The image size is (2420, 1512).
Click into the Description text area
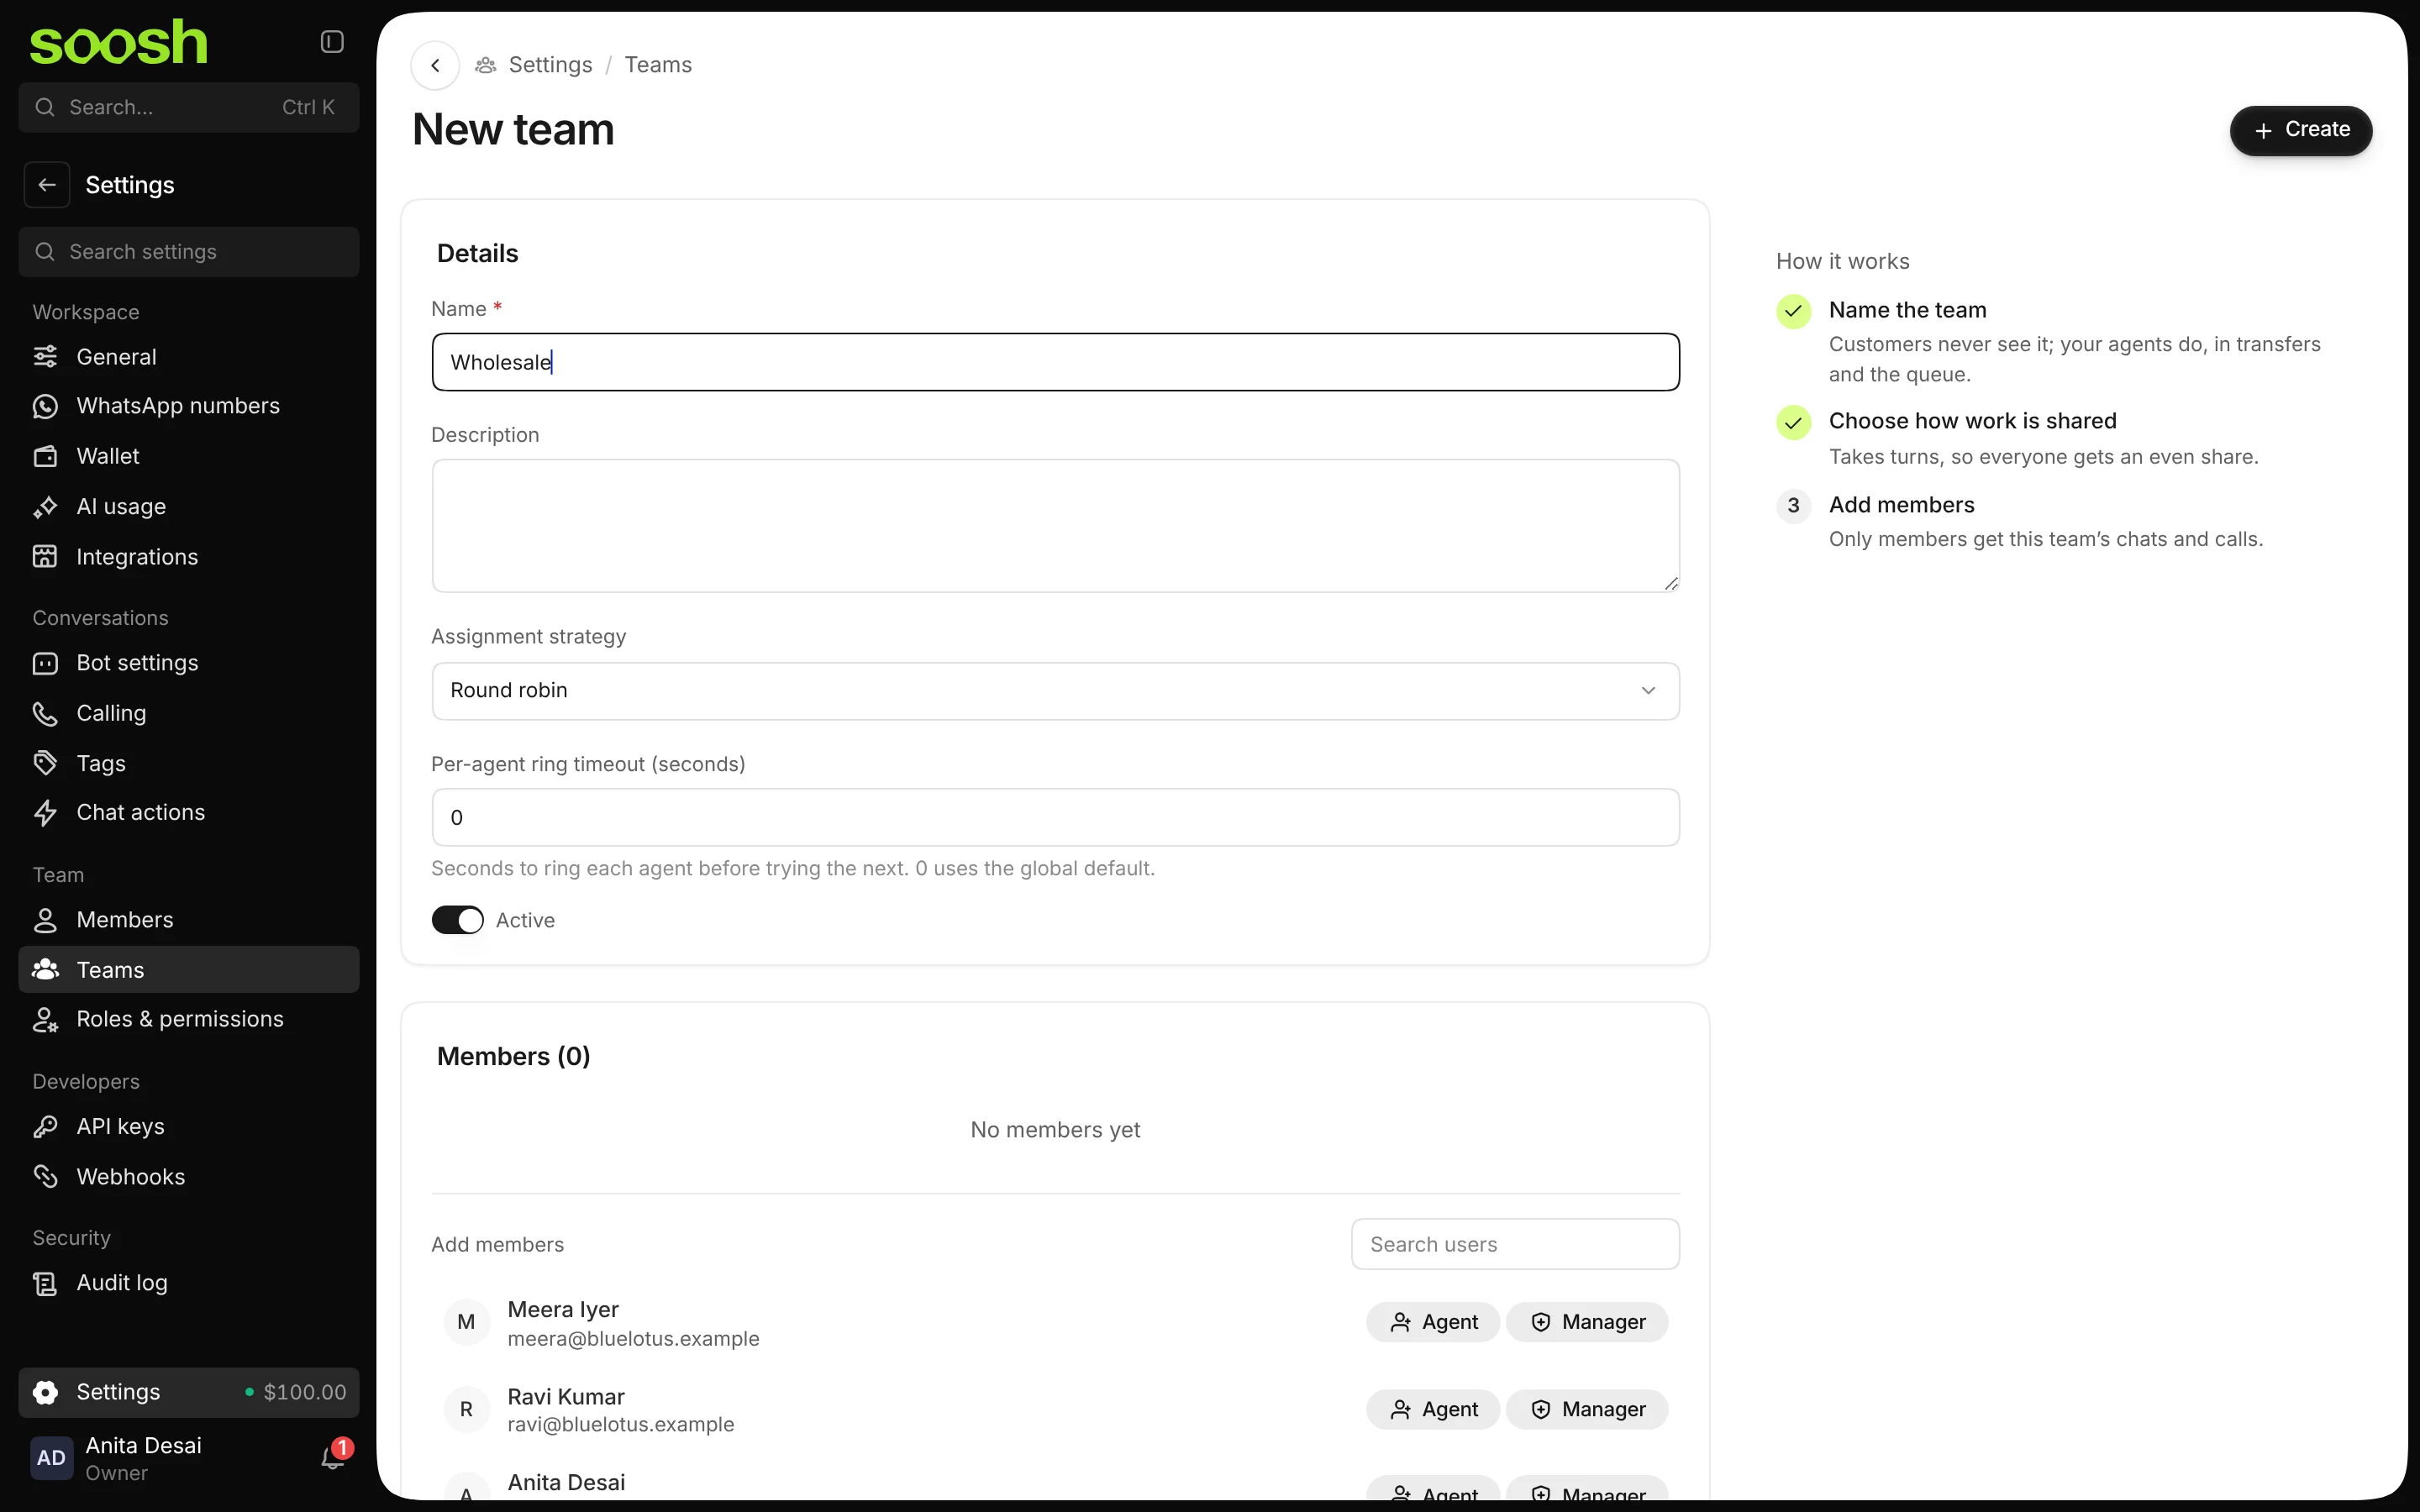tap(1055, 526)
